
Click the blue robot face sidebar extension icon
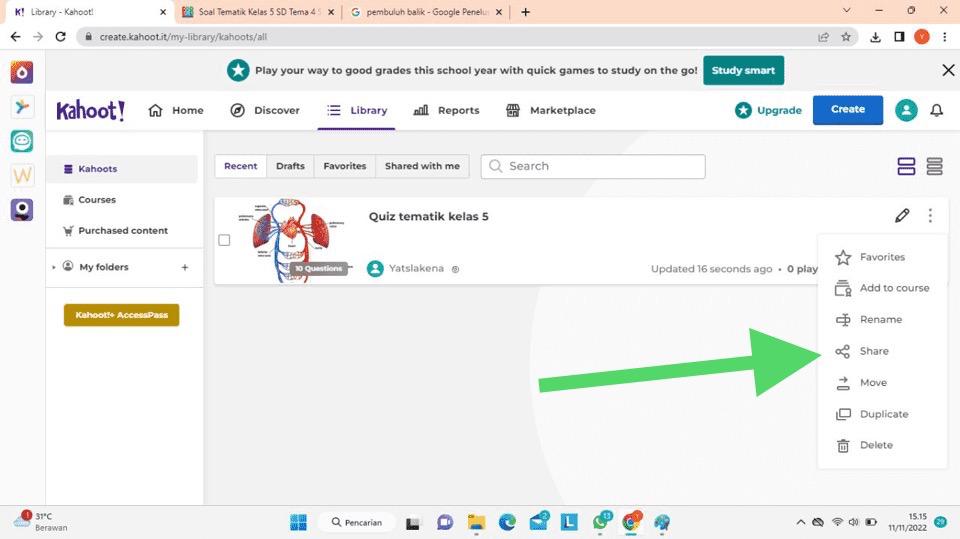21,141
